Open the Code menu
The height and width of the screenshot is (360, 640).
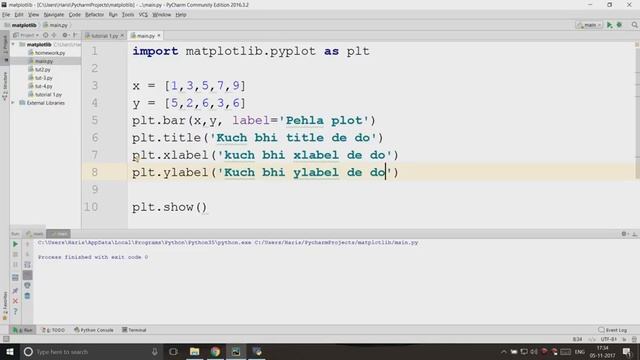(75, 15)
